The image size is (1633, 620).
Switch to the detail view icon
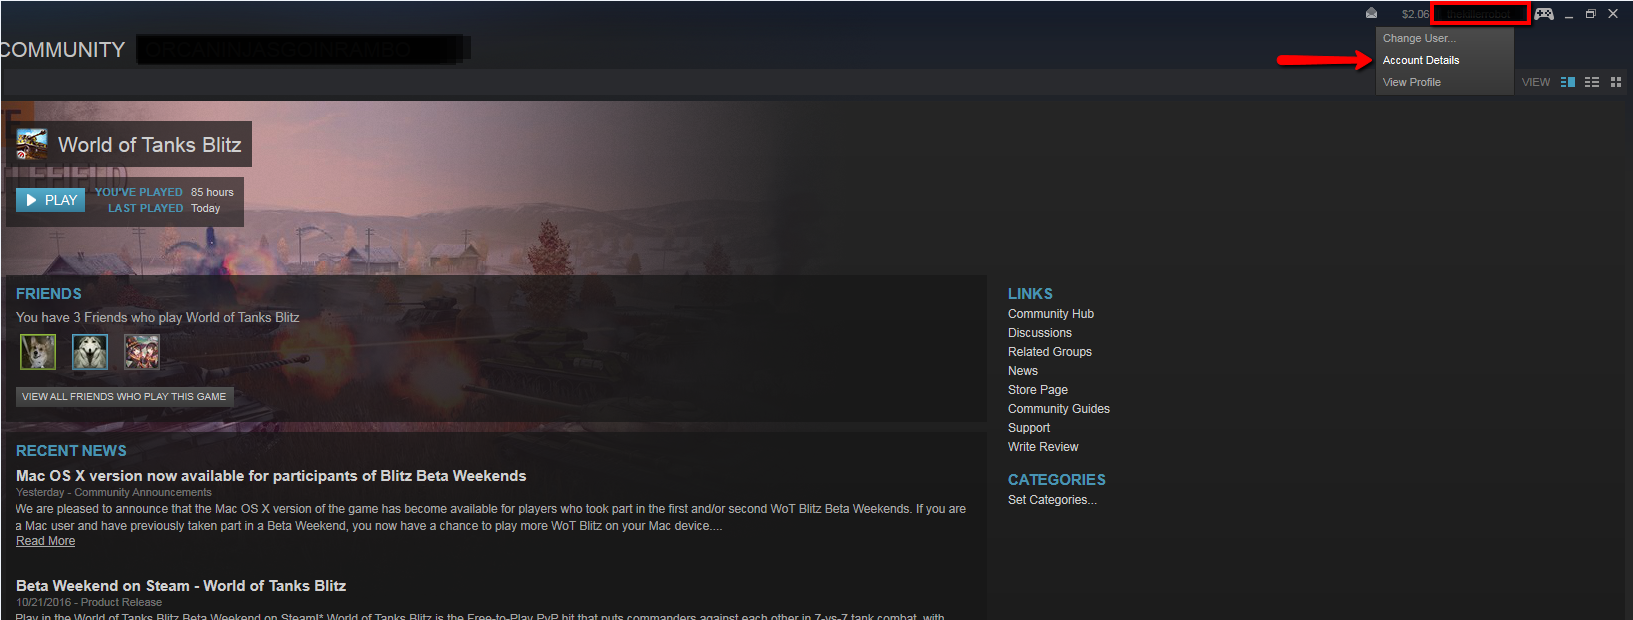(1568, 82)
